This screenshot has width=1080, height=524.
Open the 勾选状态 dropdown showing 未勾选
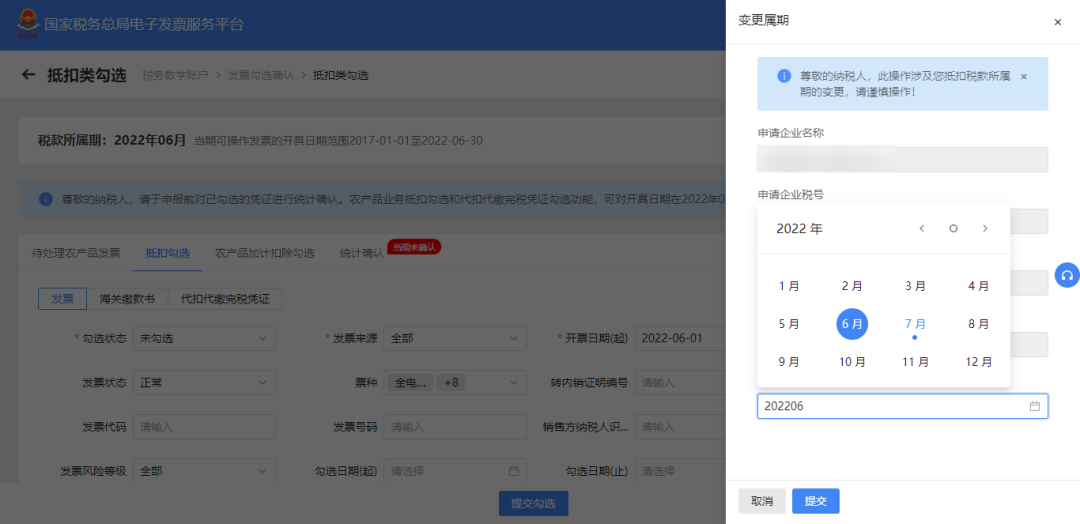(x=204, y=338)
